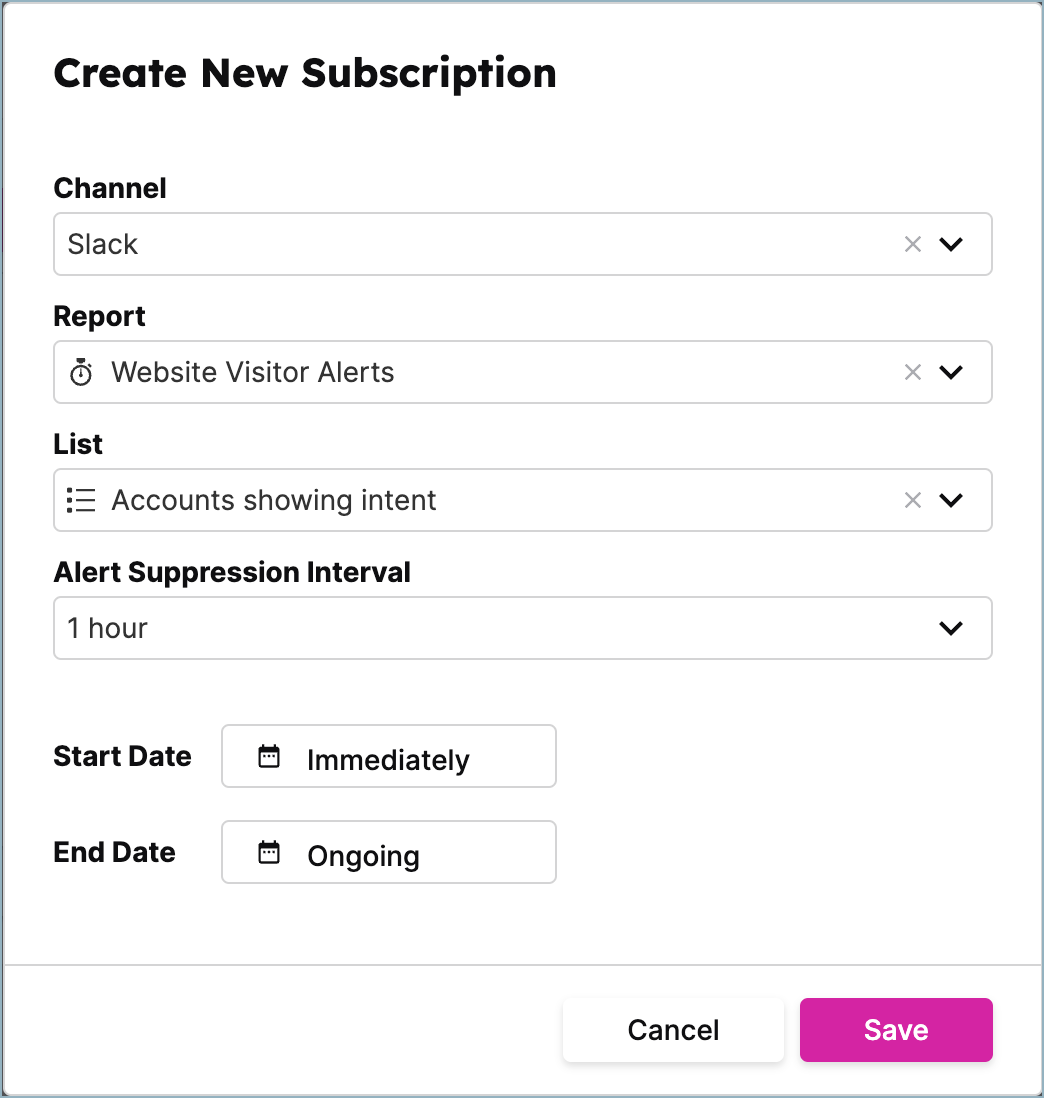Click Accounts showing intent list value

[x=274, y=500]
